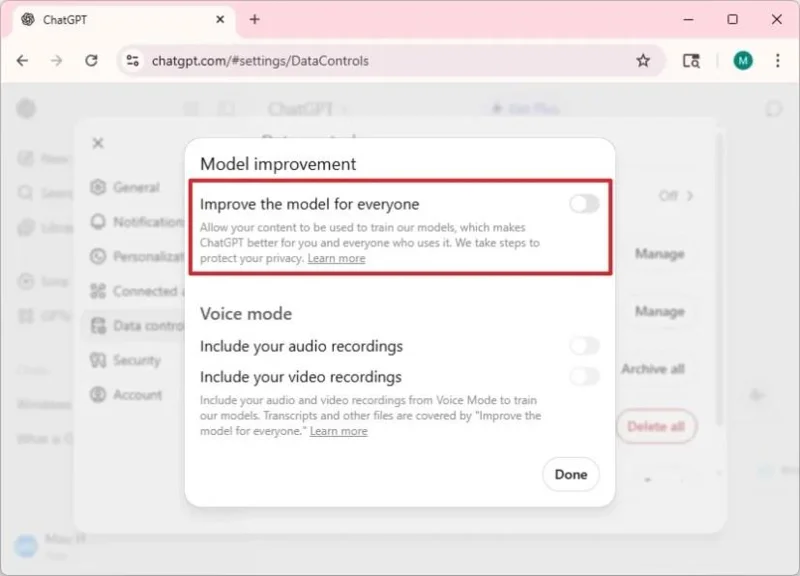
Task: Minimize the browser window
Action: pos(688,19)
